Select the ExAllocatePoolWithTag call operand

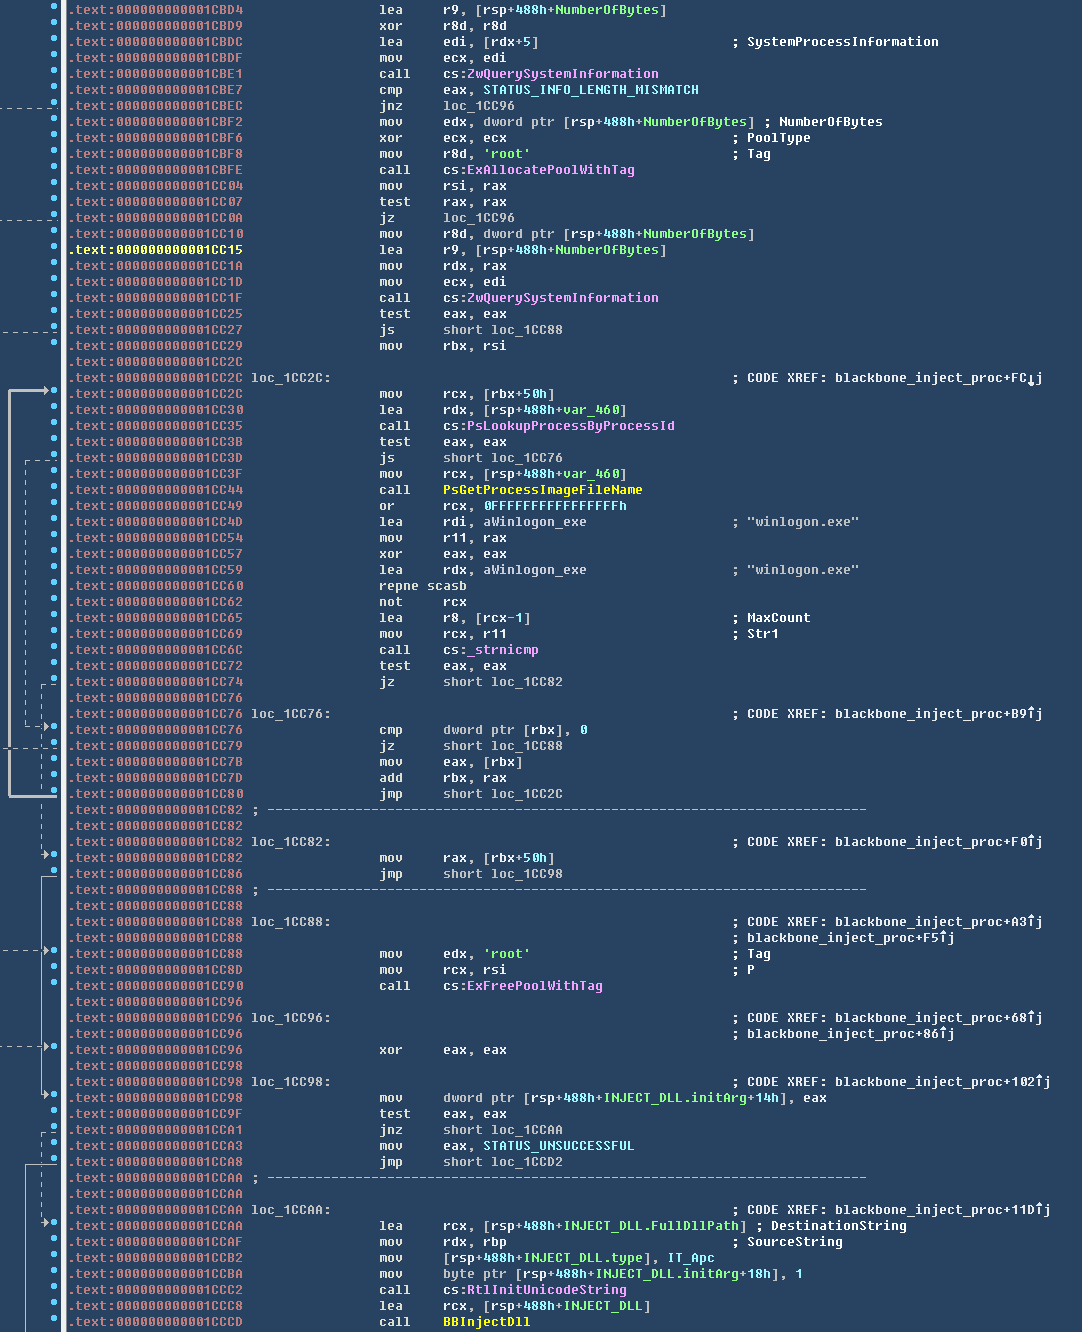pos(550,170)
